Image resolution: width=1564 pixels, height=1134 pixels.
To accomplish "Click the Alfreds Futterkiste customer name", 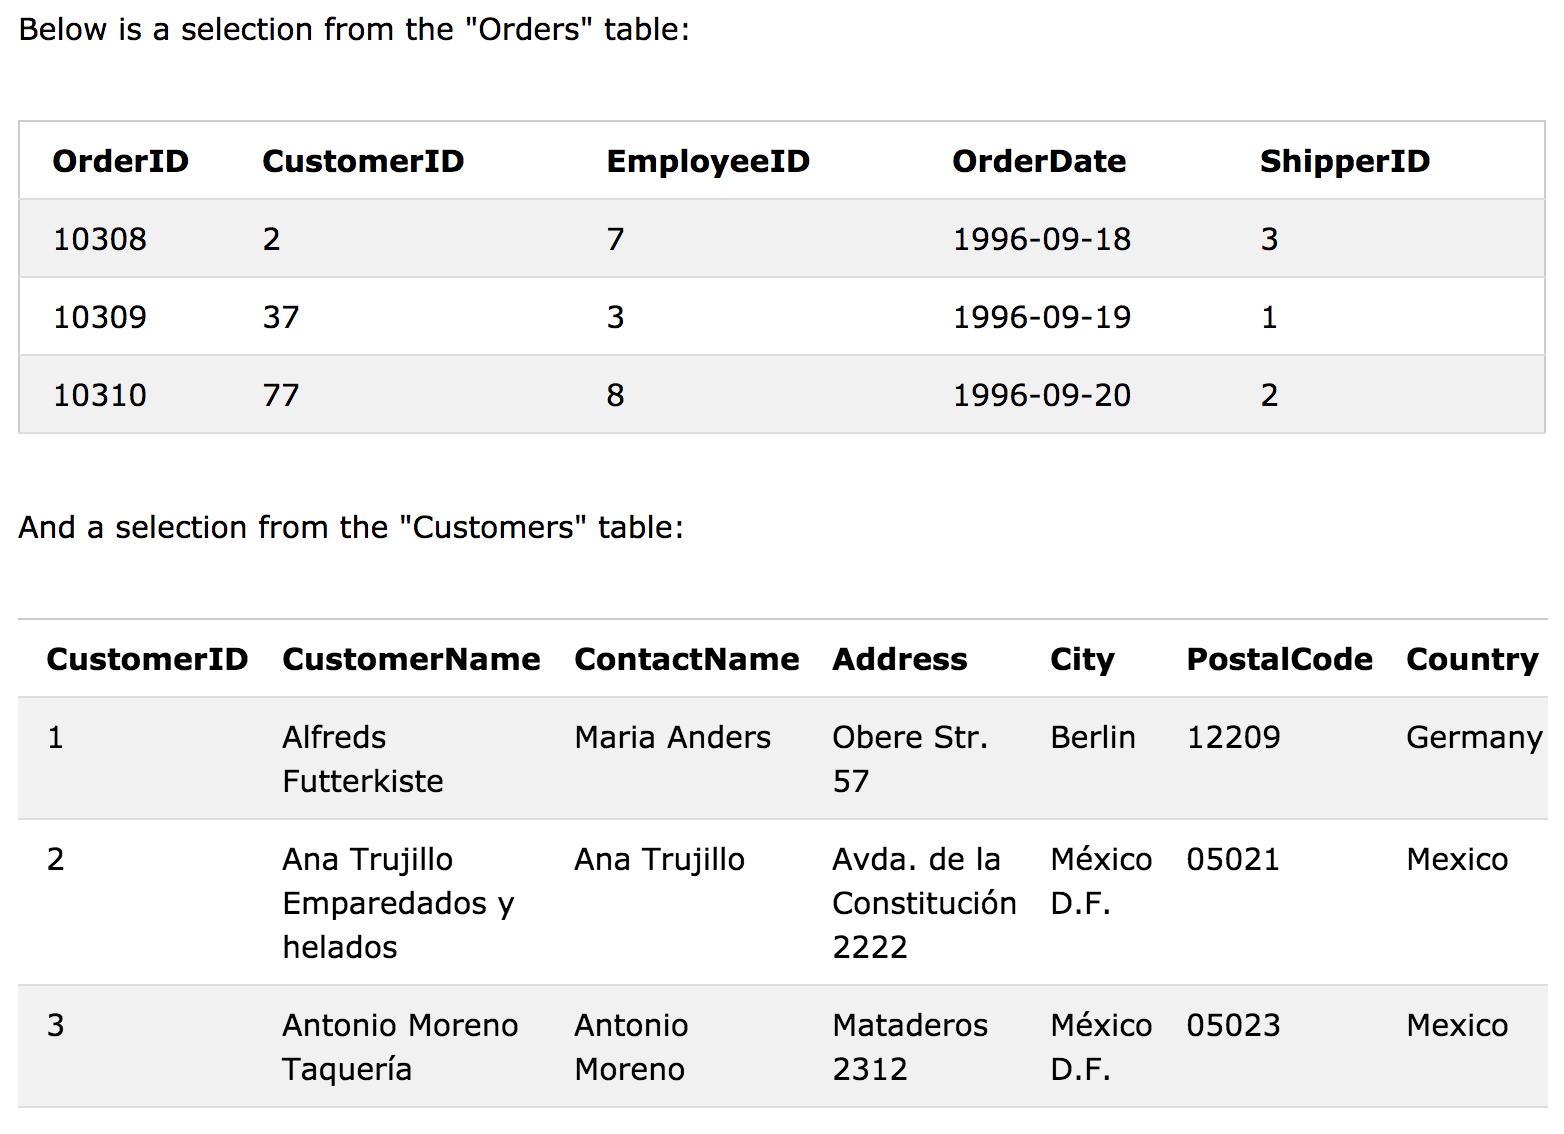I will tap(362, 759).
